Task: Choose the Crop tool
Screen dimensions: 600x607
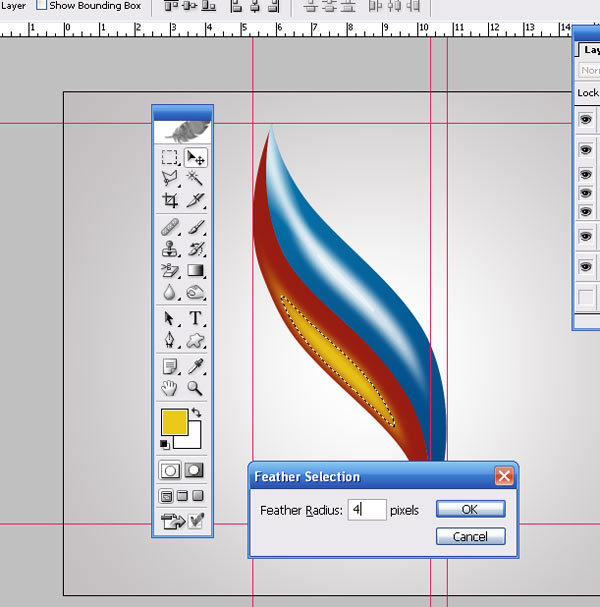Action: click(171, 201)
